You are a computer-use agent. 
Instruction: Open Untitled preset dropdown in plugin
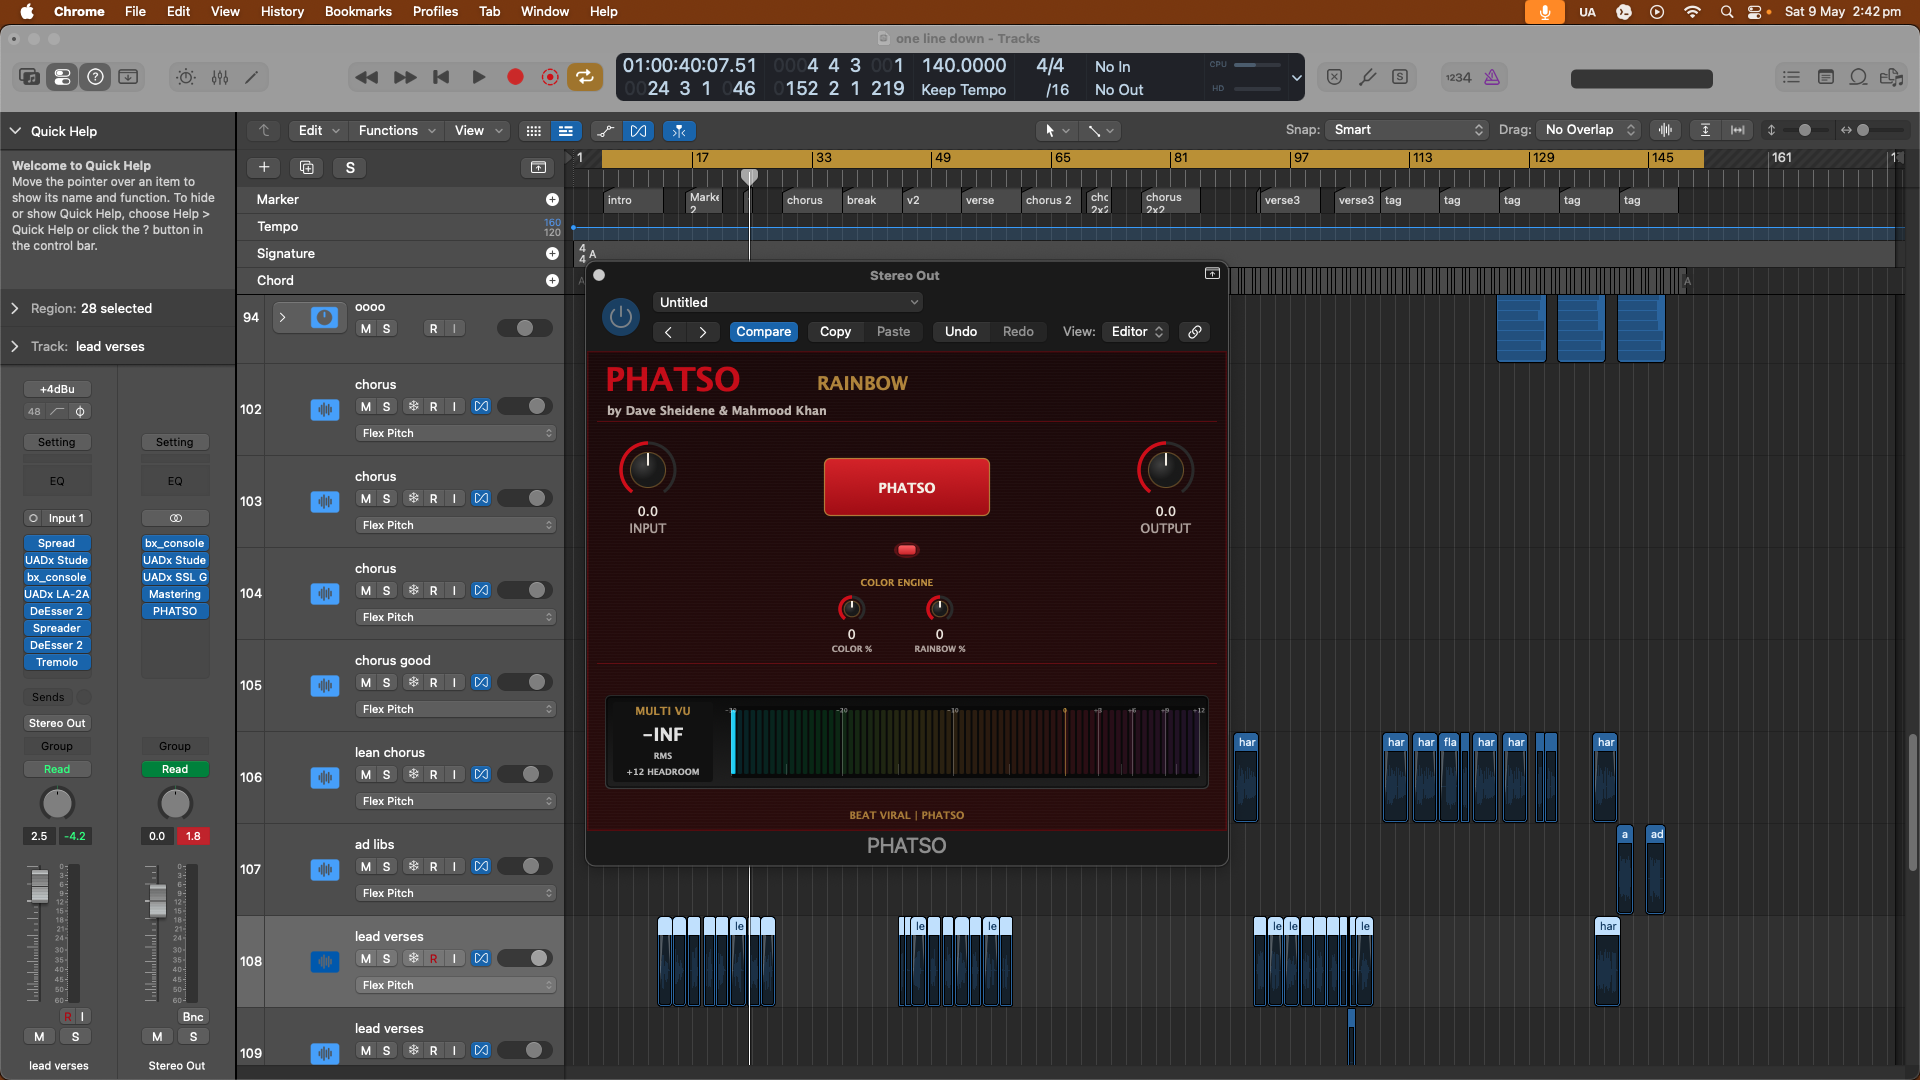pos(788,302)
